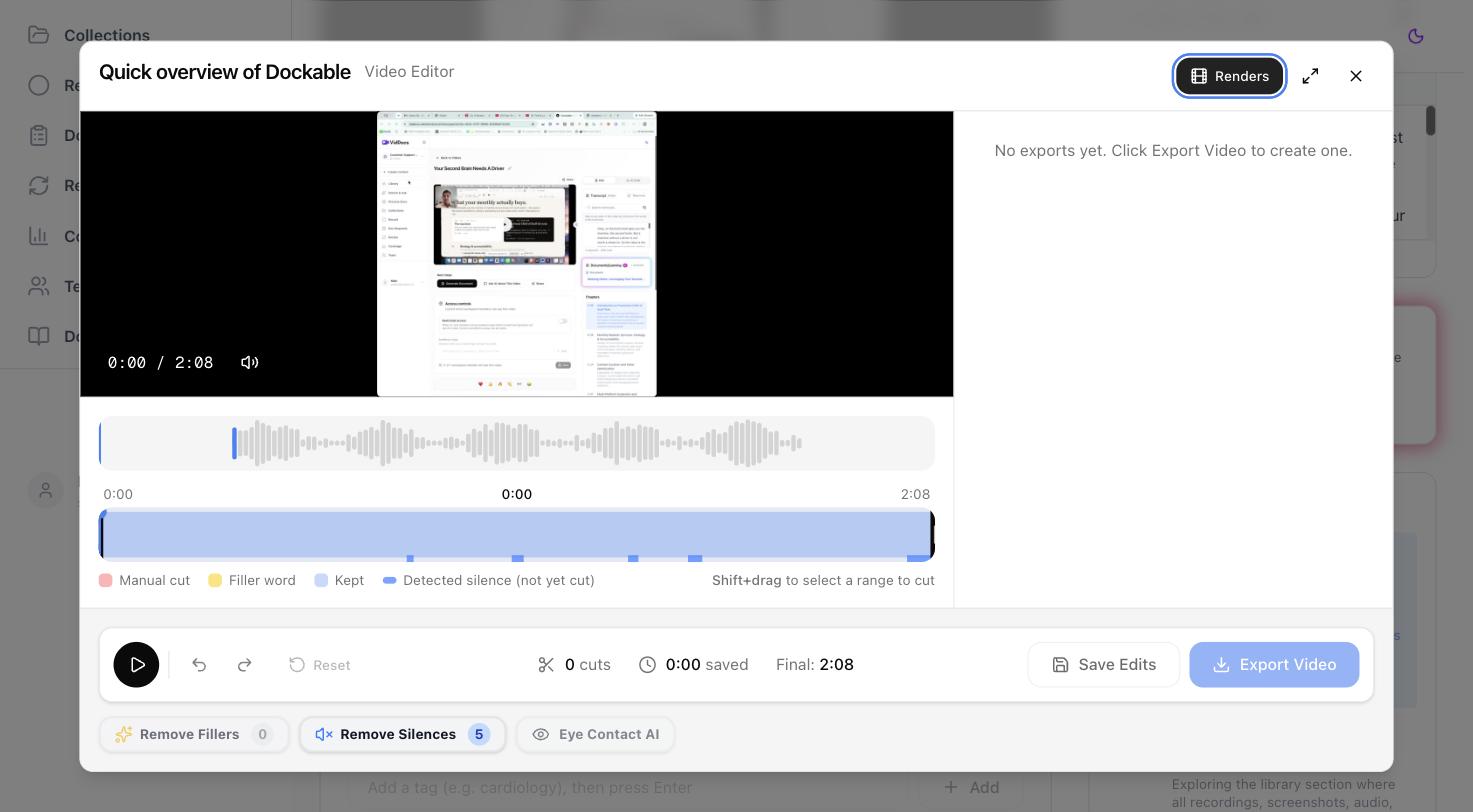Export Video button

point(1274,665)
